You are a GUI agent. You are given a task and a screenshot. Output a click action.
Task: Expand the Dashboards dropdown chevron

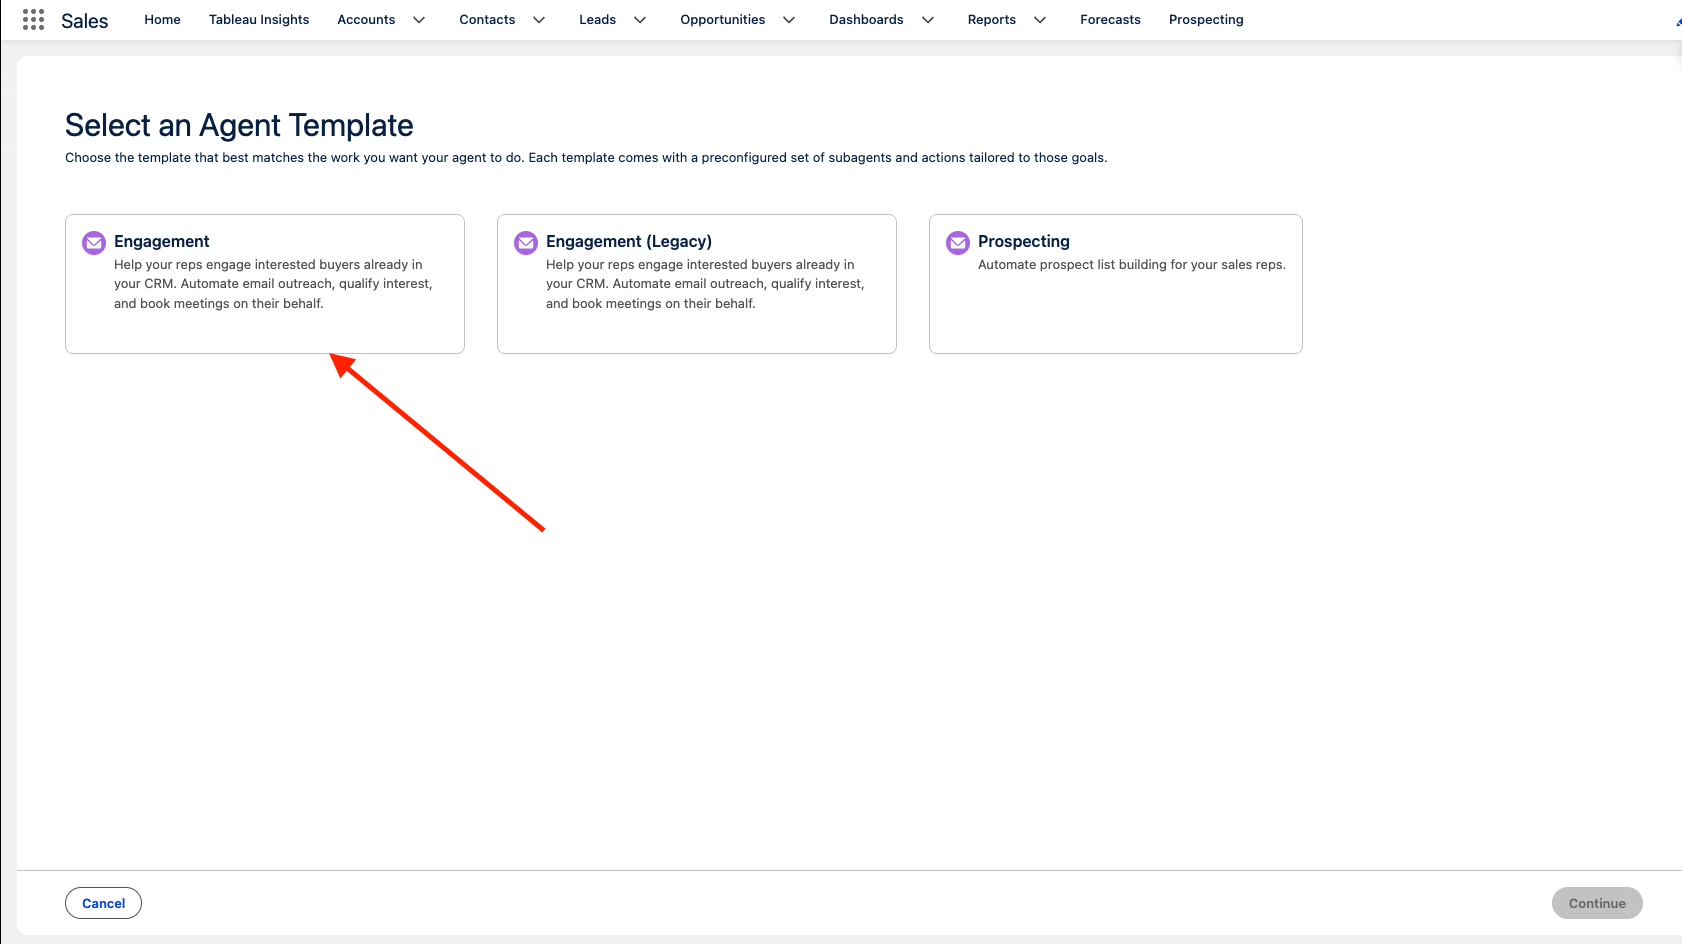point(928,20)
